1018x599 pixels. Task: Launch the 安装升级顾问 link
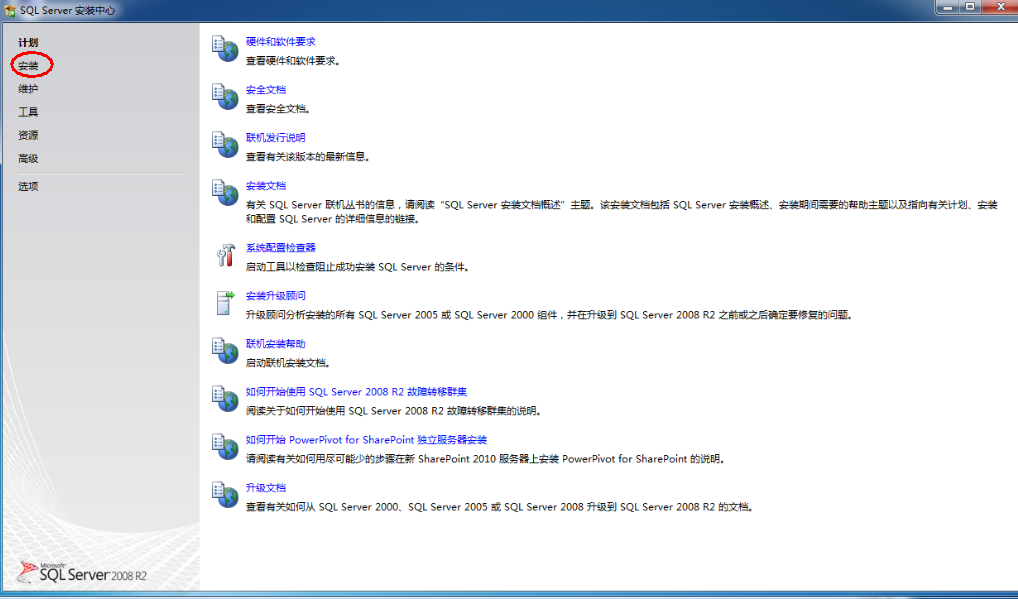coord(275,296)
